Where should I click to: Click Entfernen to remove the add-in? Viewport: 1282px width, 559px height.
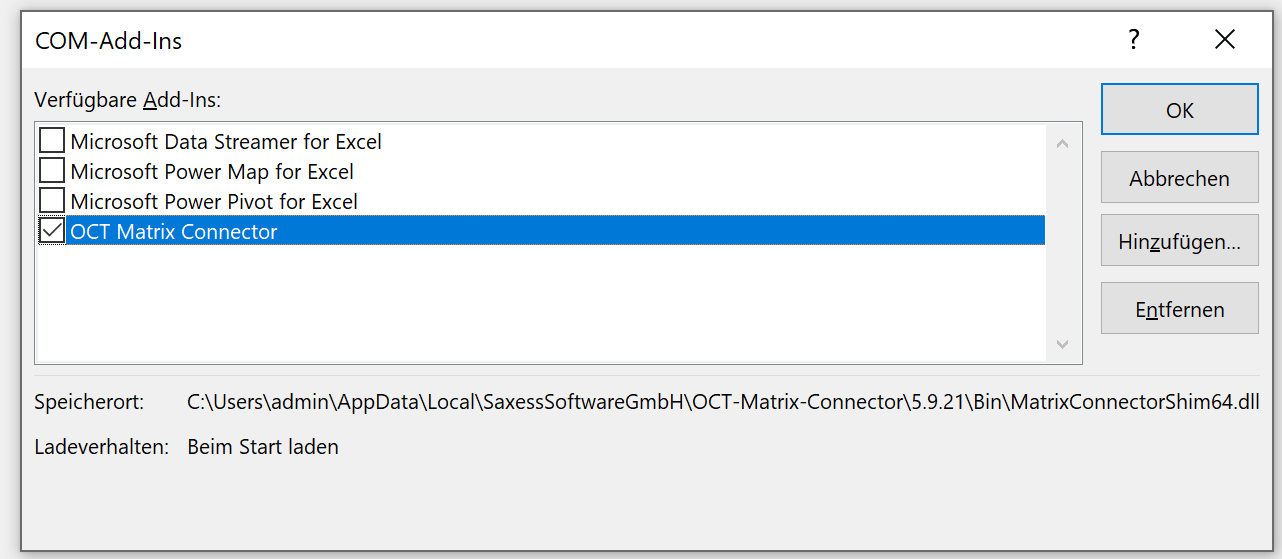click(1179, 309)
